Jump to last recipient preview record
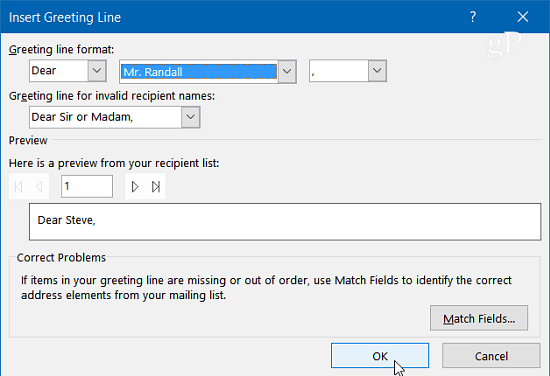Viewport: 550px width, 376px height. tap(156, 187)
